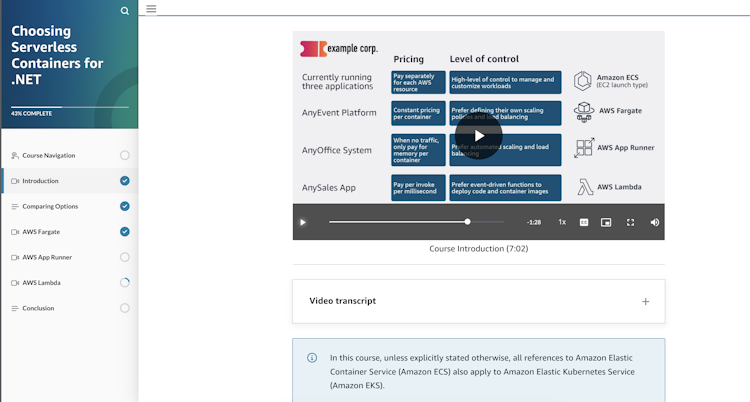Click the video icon beside Introduction
The image size is (750, 402).
[15, 181]
